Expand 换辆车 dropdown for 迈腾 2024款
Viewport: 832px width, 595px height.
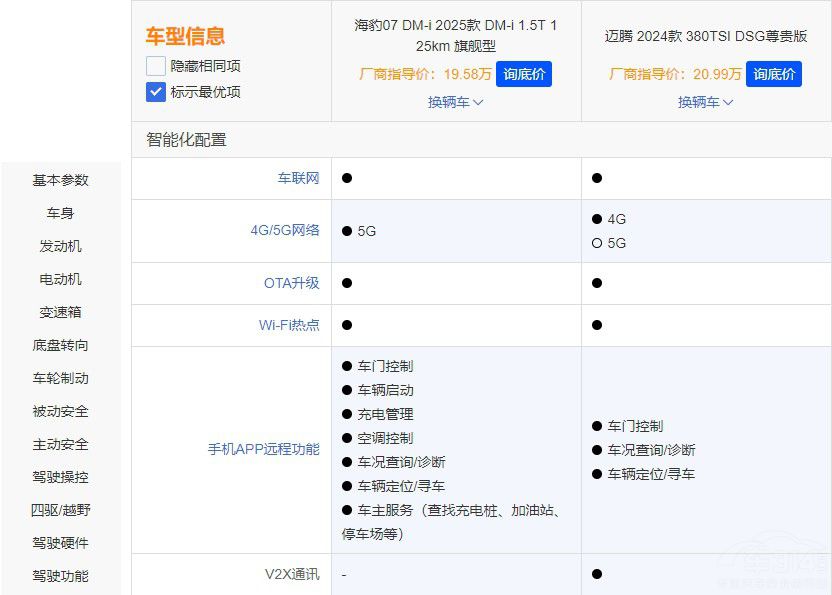[x=706, y=102]
